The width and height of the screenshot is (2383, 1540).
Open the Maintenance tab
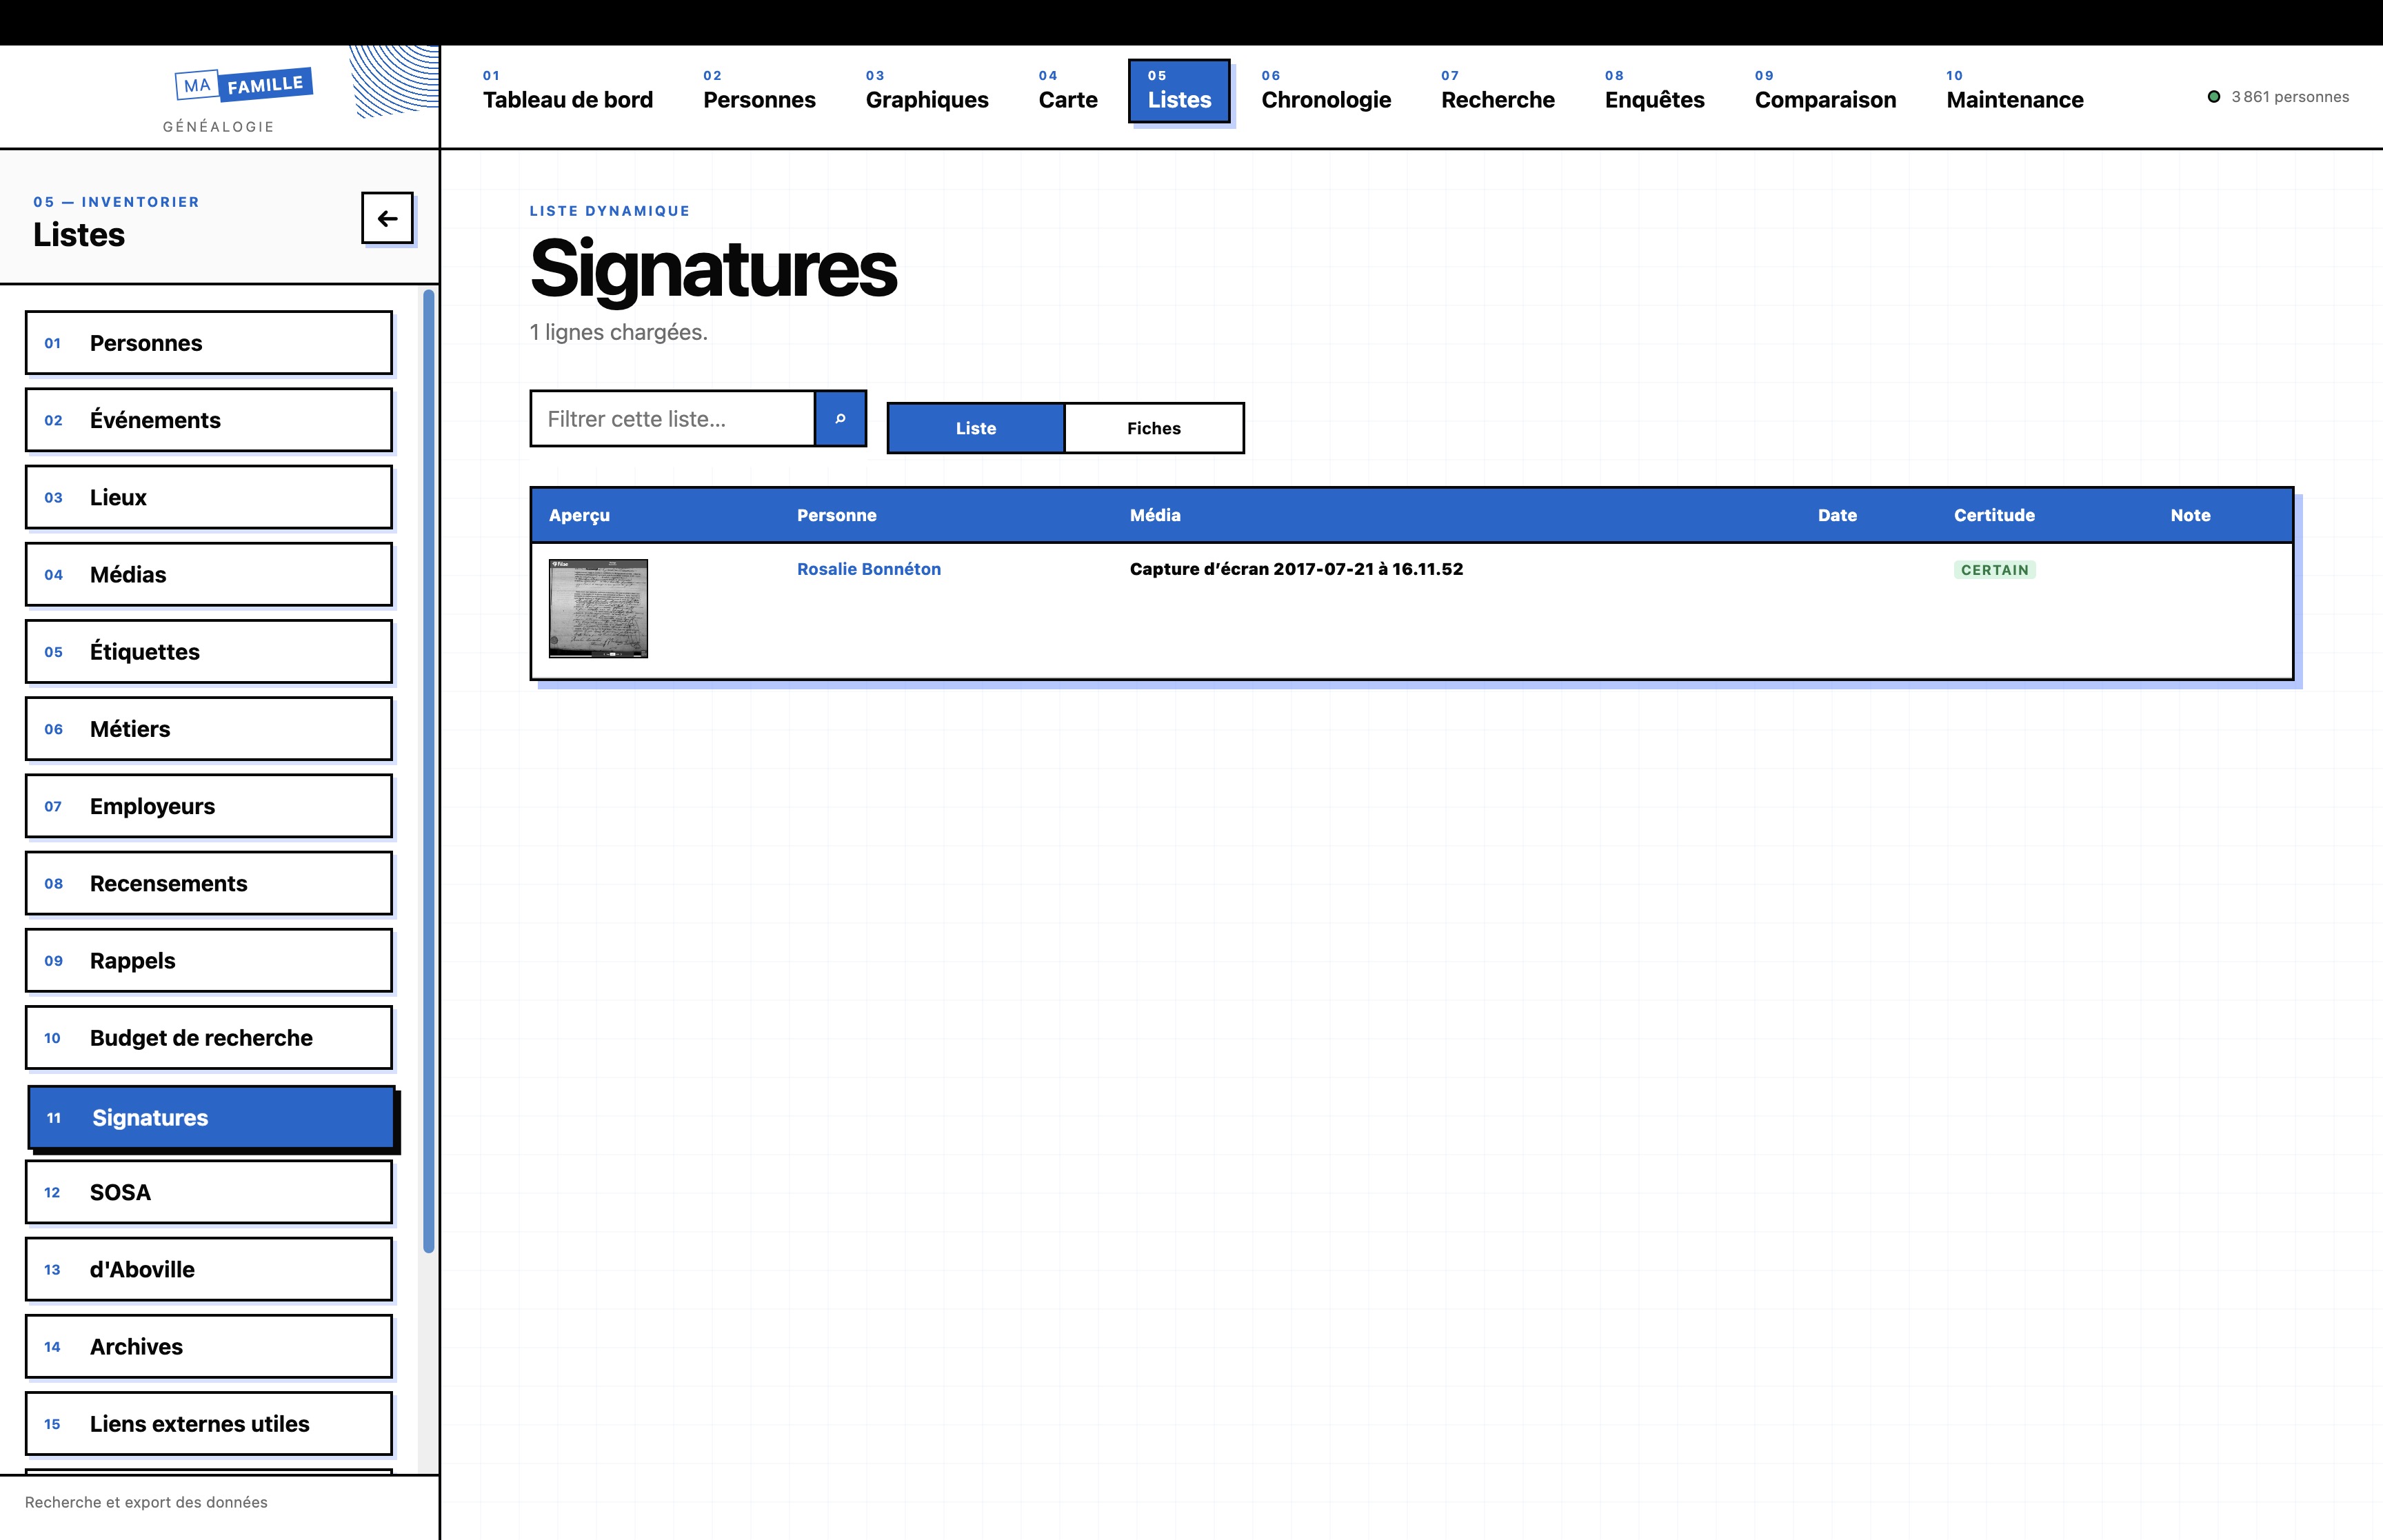point(2015,91)
